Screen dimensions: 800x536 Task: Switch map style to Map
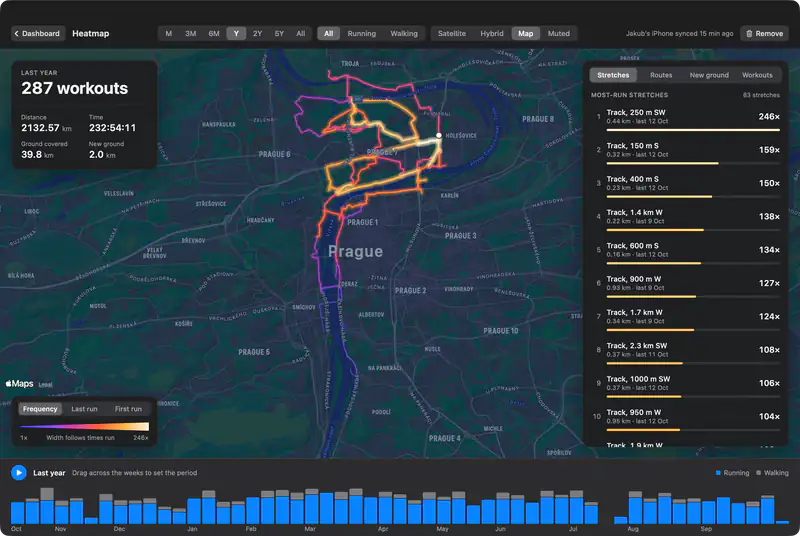[x=526, y=34]
